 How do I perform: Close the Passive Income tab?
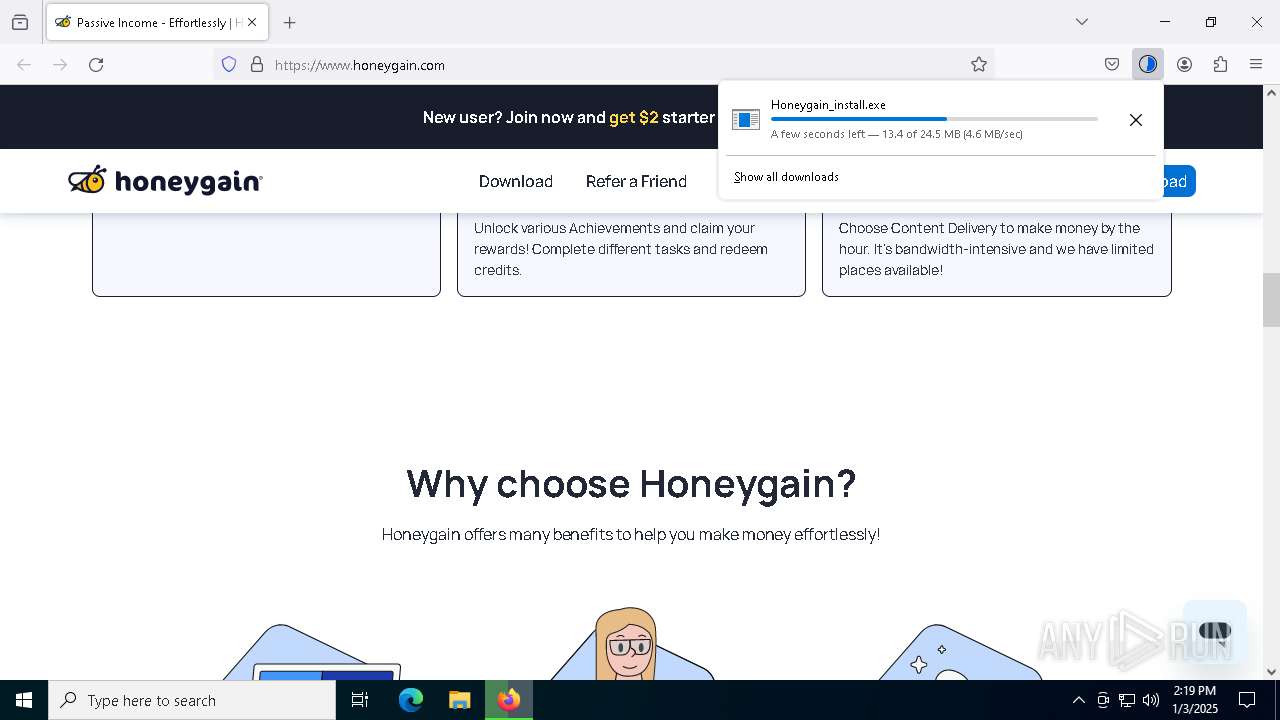[252, 22]
